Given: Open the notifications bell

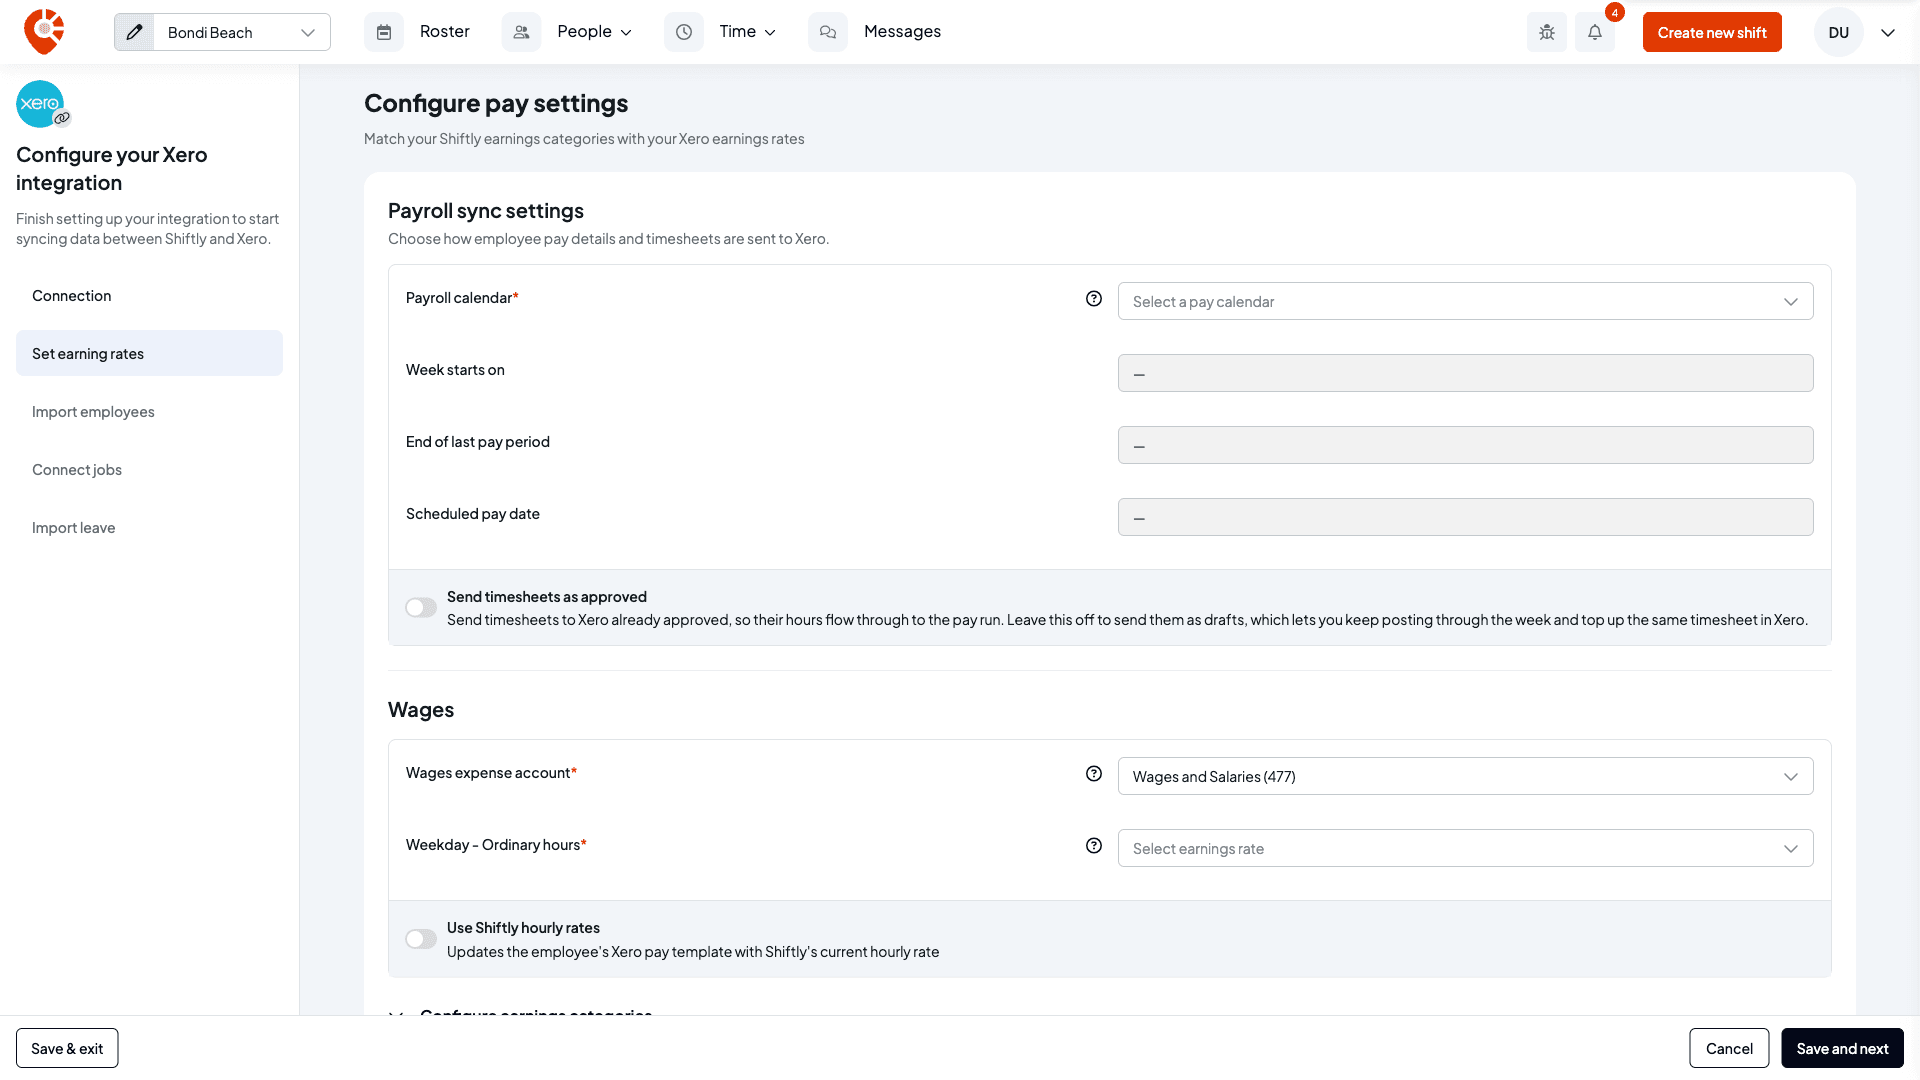Looking at the screenshot, I should [x=1595, y=32].
